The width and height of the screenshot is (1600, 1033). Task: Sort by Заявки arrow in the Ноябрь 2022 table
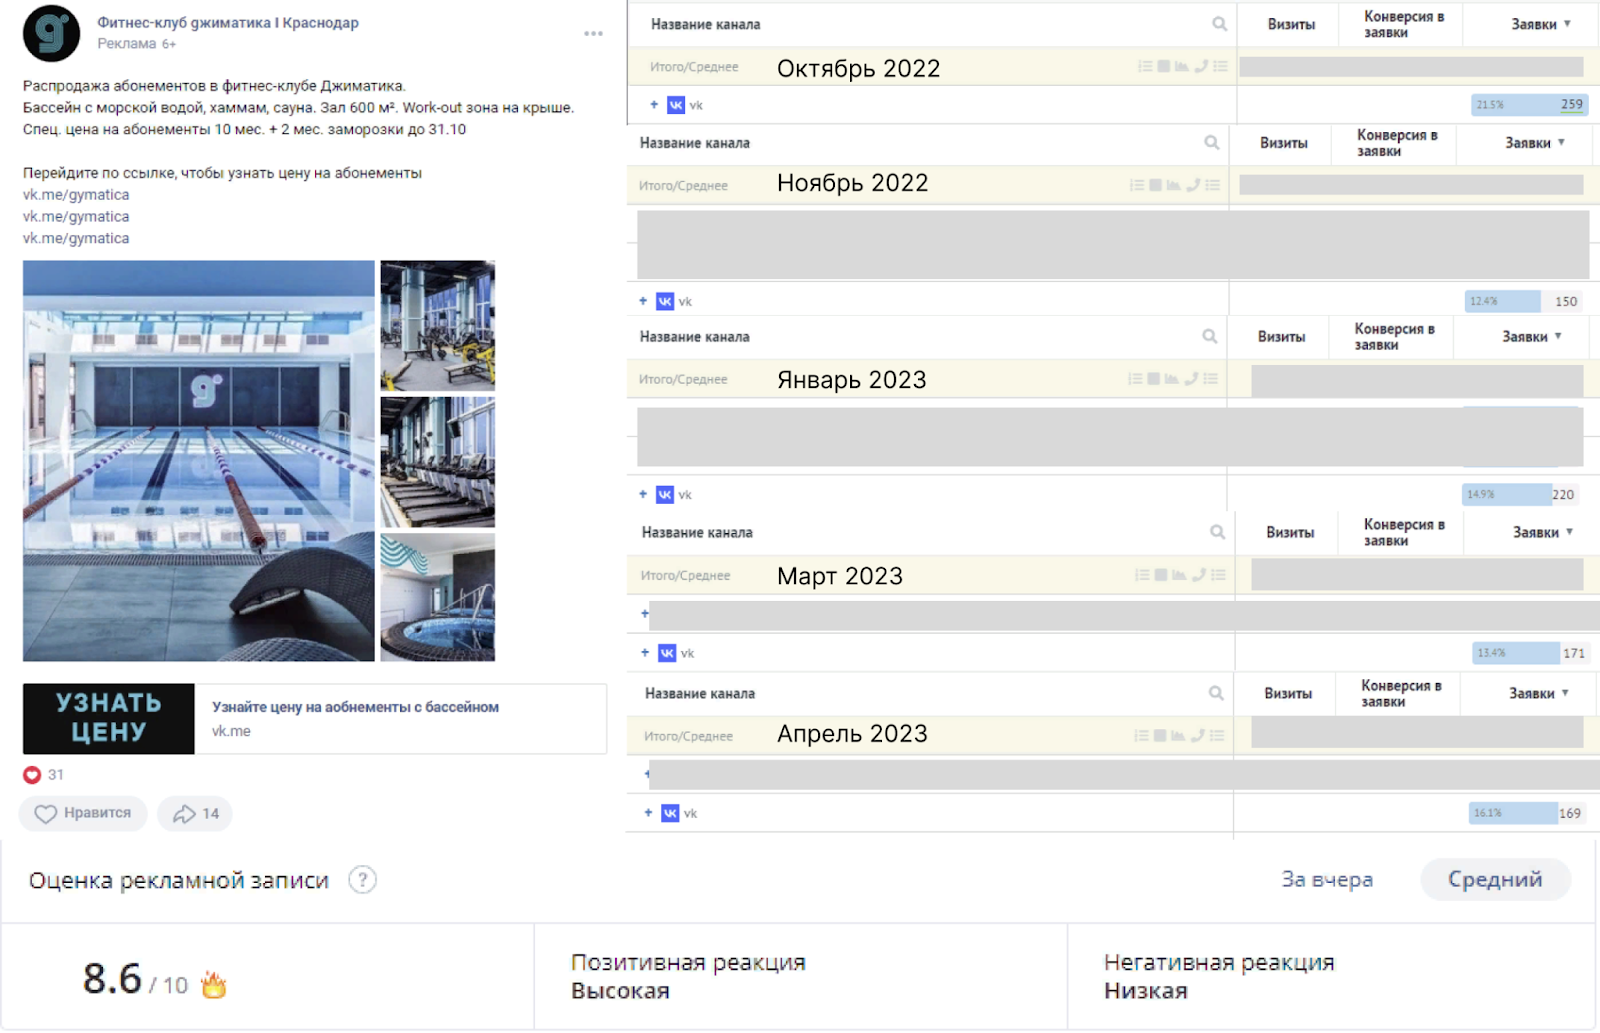click(1561, 143)
